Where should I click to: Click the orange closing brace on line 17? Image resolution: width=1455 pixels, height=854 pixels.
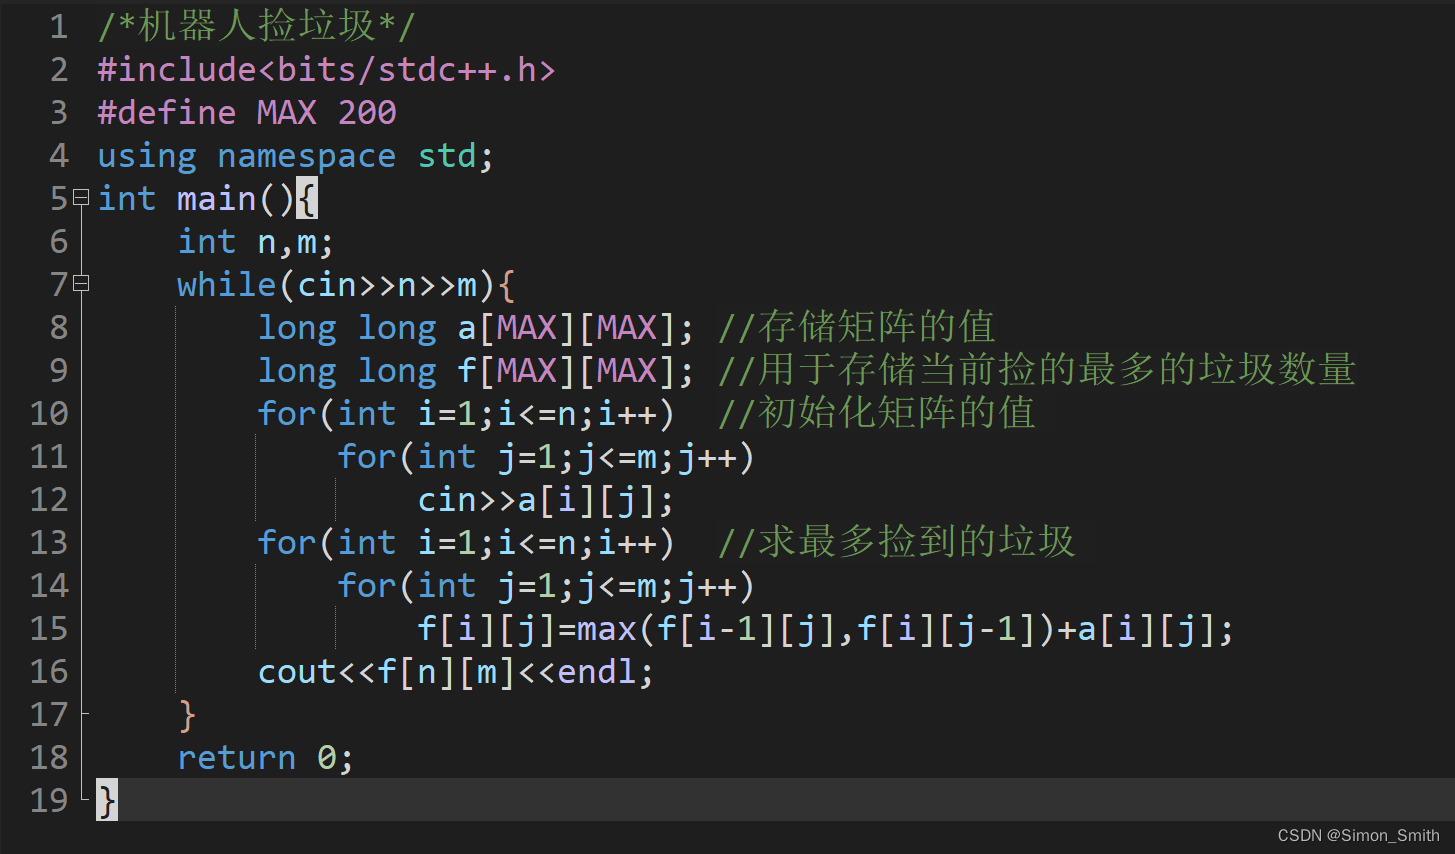click(x=187, y=715)
